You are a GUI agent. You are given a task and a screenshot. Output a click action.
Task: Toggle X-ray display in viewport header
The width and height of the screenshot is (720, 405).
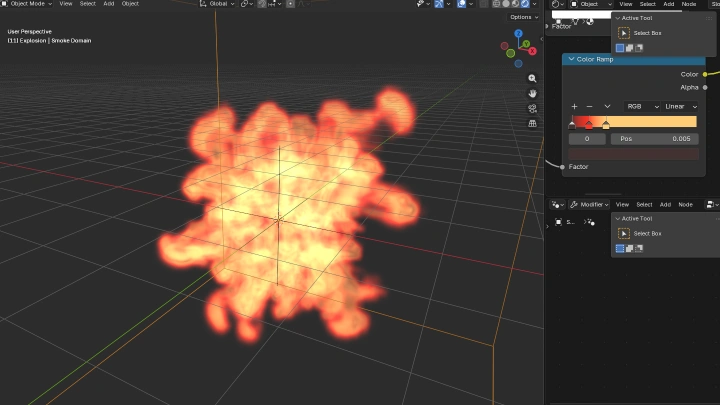(x=484, y=4)
